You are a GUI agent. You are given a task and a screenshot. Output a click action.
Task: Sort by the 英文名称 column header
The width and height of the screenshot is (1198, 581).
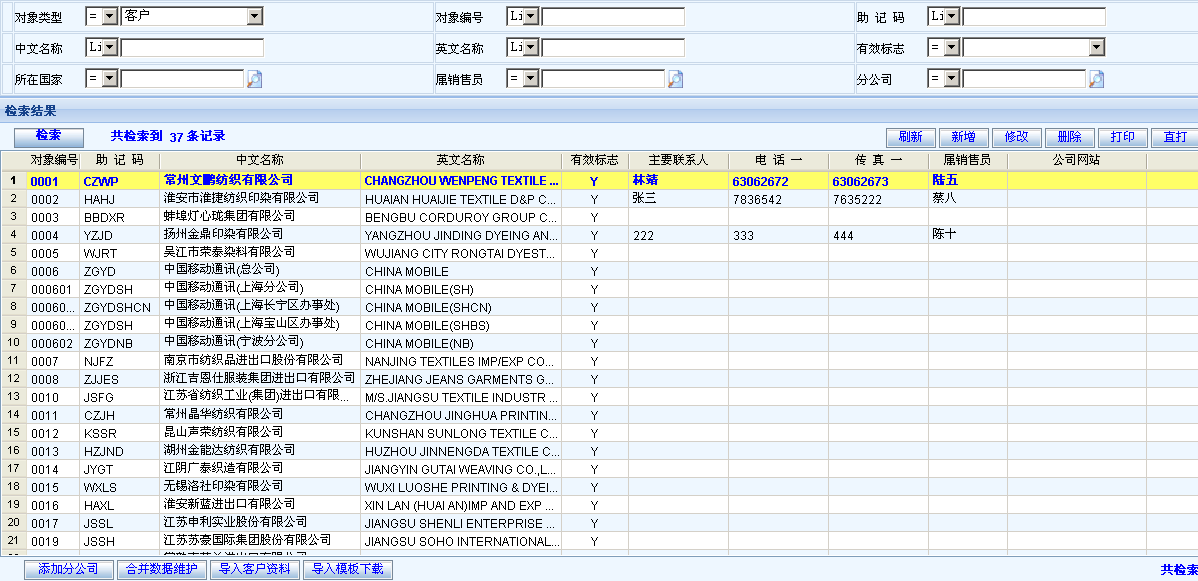coord(460,160)
